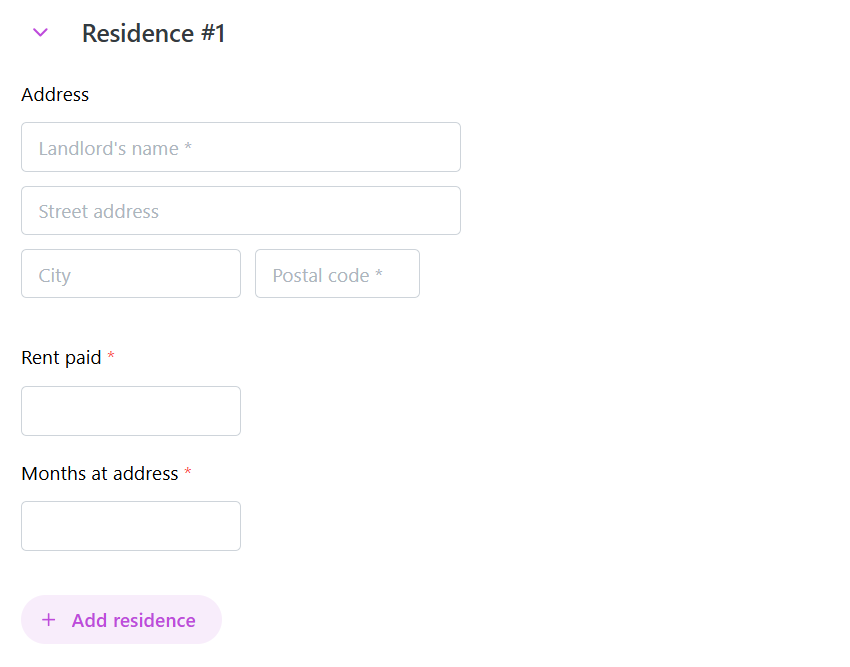The width and height of the screenshot is (850, 667).
Task: Click the Residence #1 heading text
Action: tap(154, 33)
